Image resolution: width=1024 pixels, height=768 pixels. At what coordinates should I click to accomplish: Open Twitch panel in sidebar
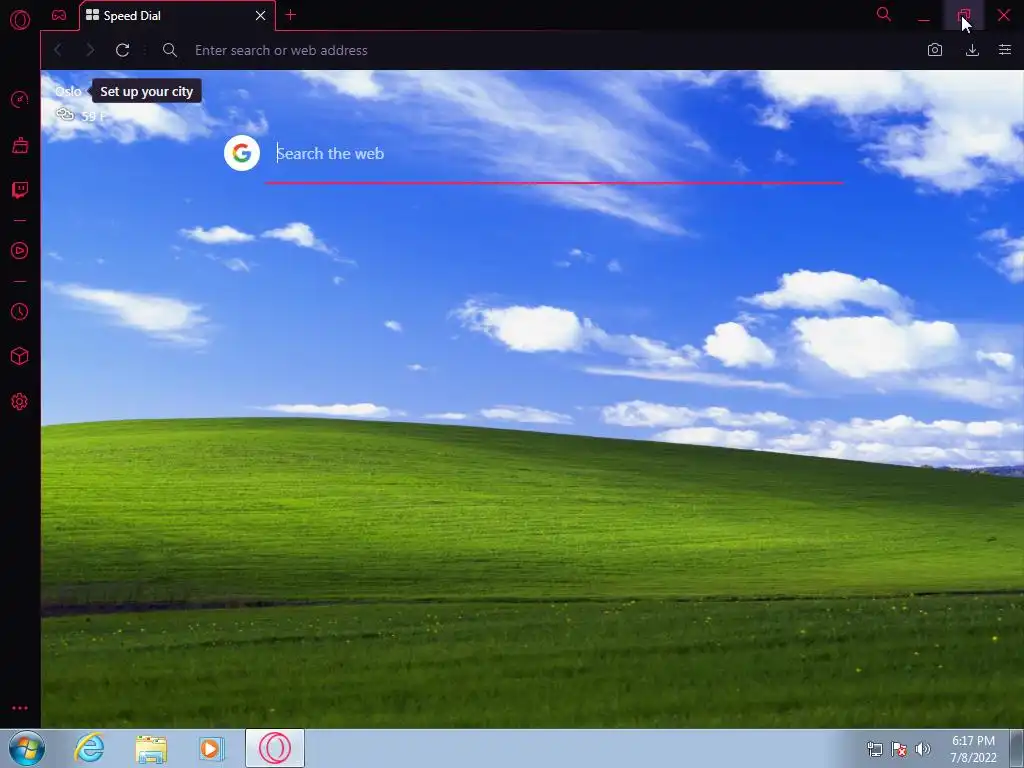[x=20, y=190]
